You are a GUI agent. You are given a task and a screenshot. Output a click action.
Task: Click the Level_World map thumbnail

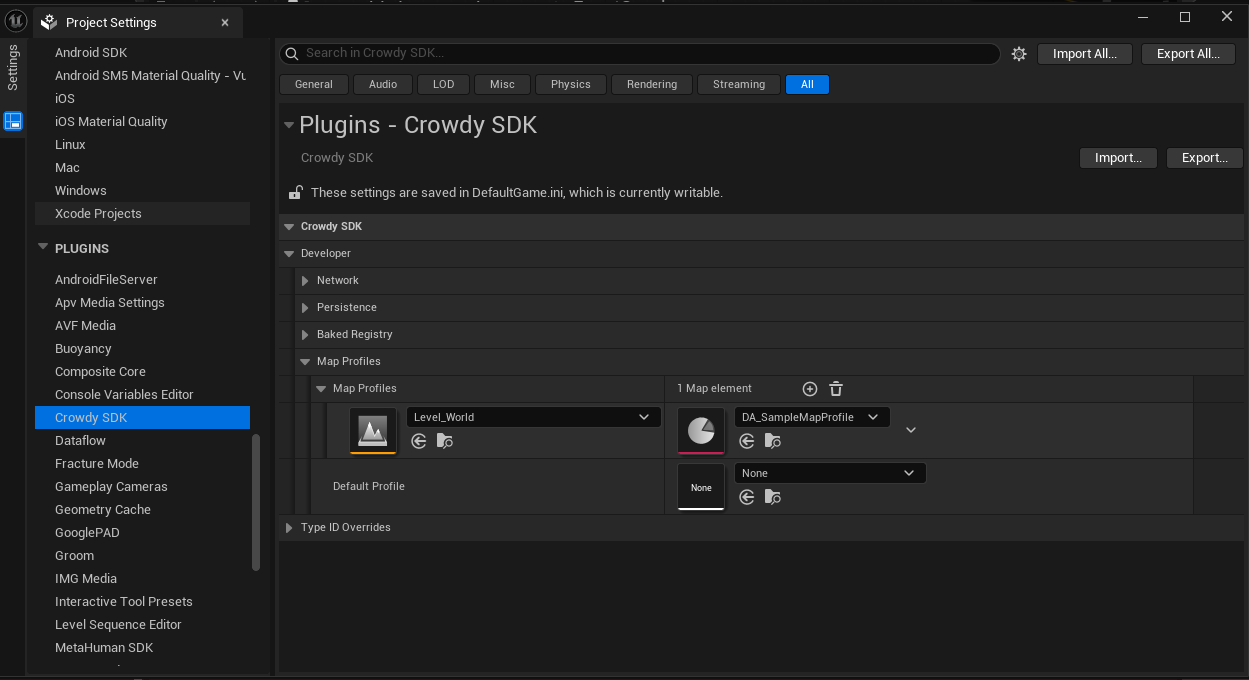tap(373, 431)
